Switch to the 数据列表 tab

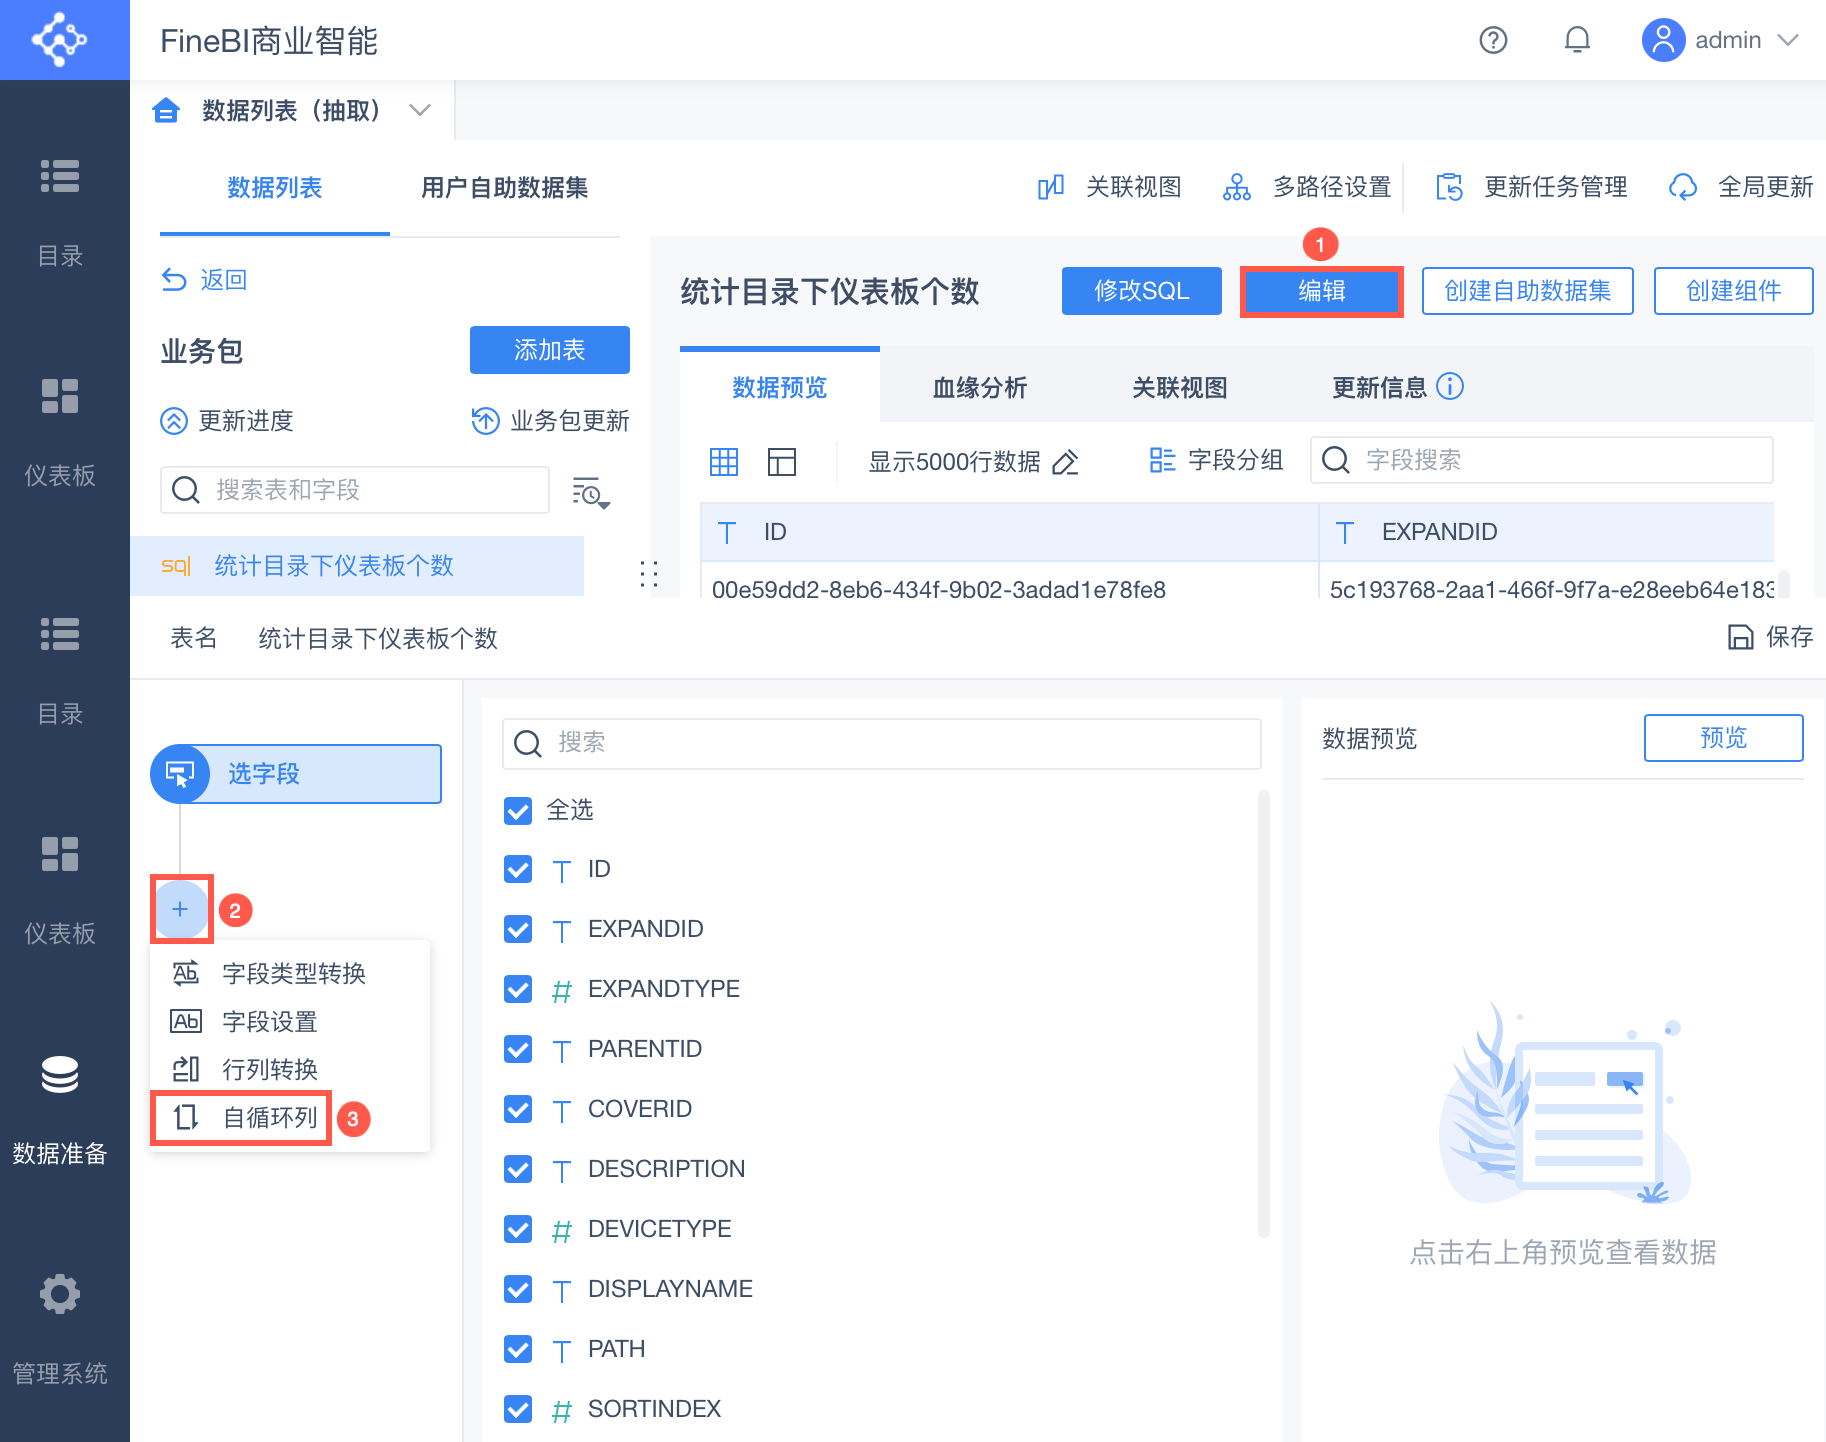pos(275,188)
